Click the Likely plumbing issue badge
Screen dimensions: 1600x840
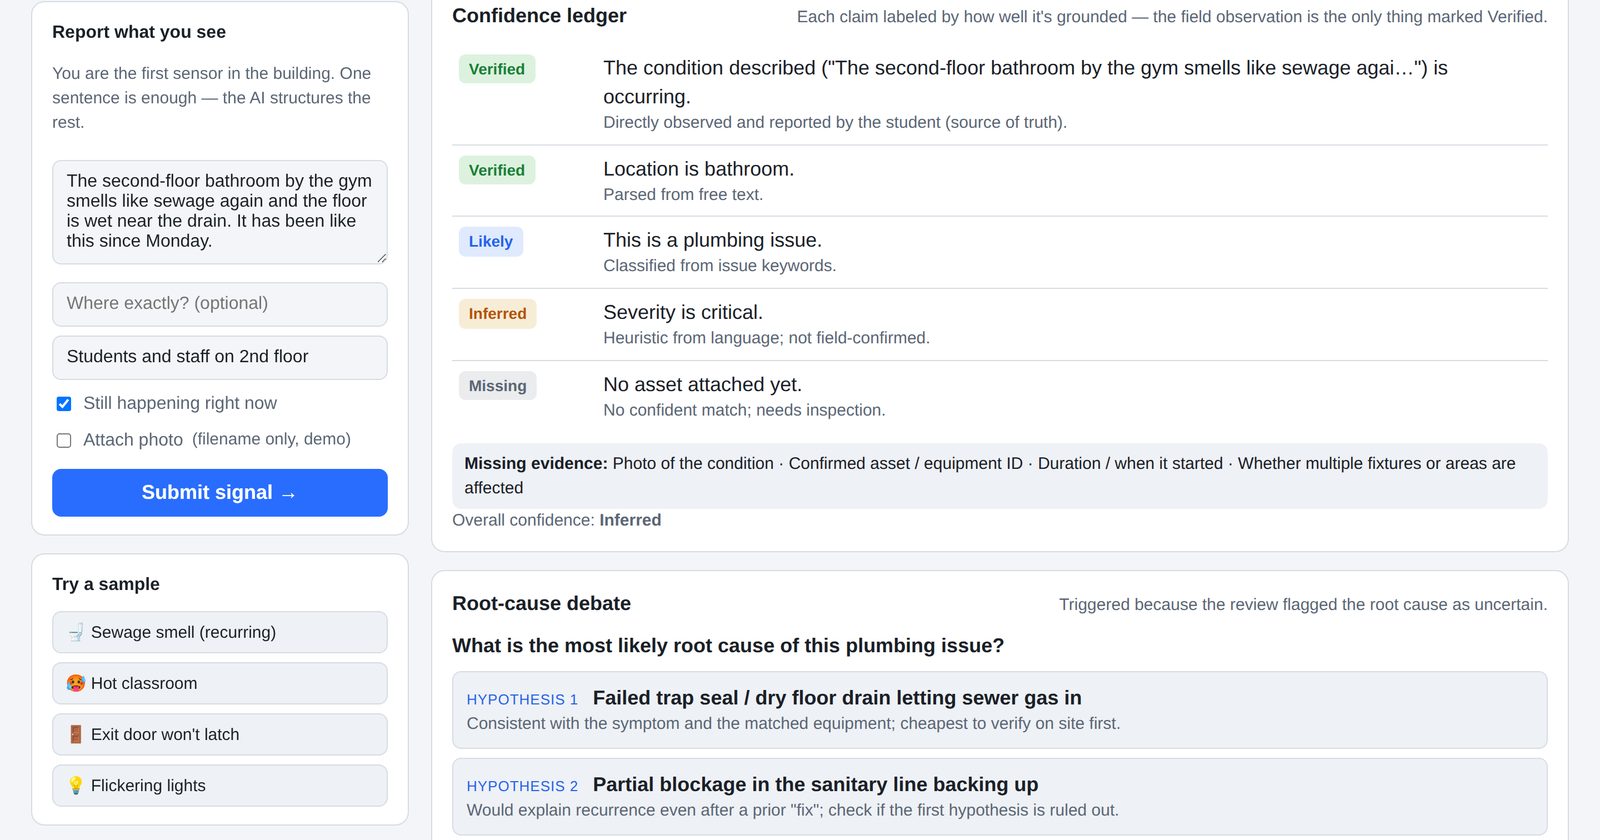coord(491,242)
